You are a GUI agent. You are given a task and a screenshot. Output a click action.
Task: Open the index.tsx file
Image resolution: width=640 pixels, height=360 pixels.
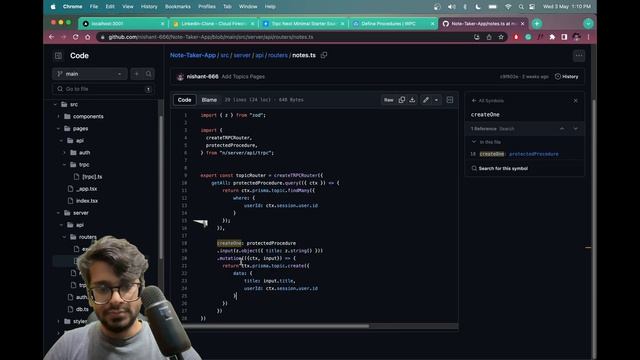click(x=87, y=201)
